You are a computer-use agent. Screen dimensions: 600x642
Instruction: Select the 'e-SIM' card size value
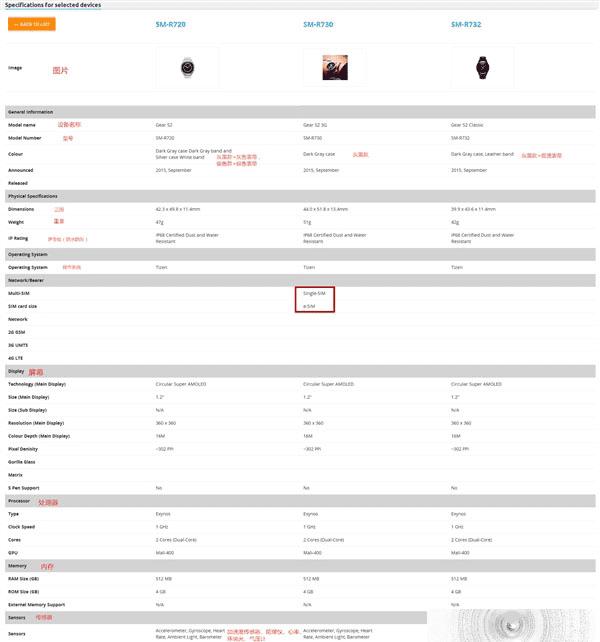tap(309, 306)
